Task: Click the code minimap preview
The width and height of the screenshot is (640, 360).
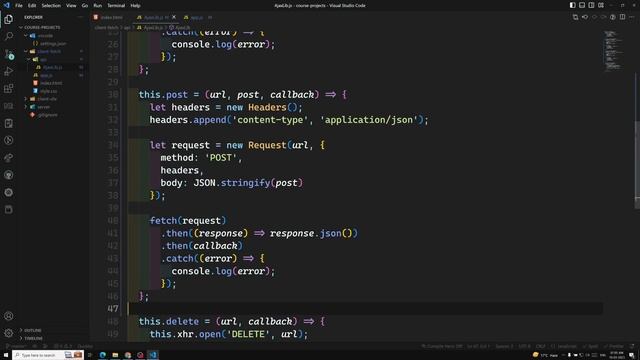Action: pyautogui.click(x=614, y=51)
